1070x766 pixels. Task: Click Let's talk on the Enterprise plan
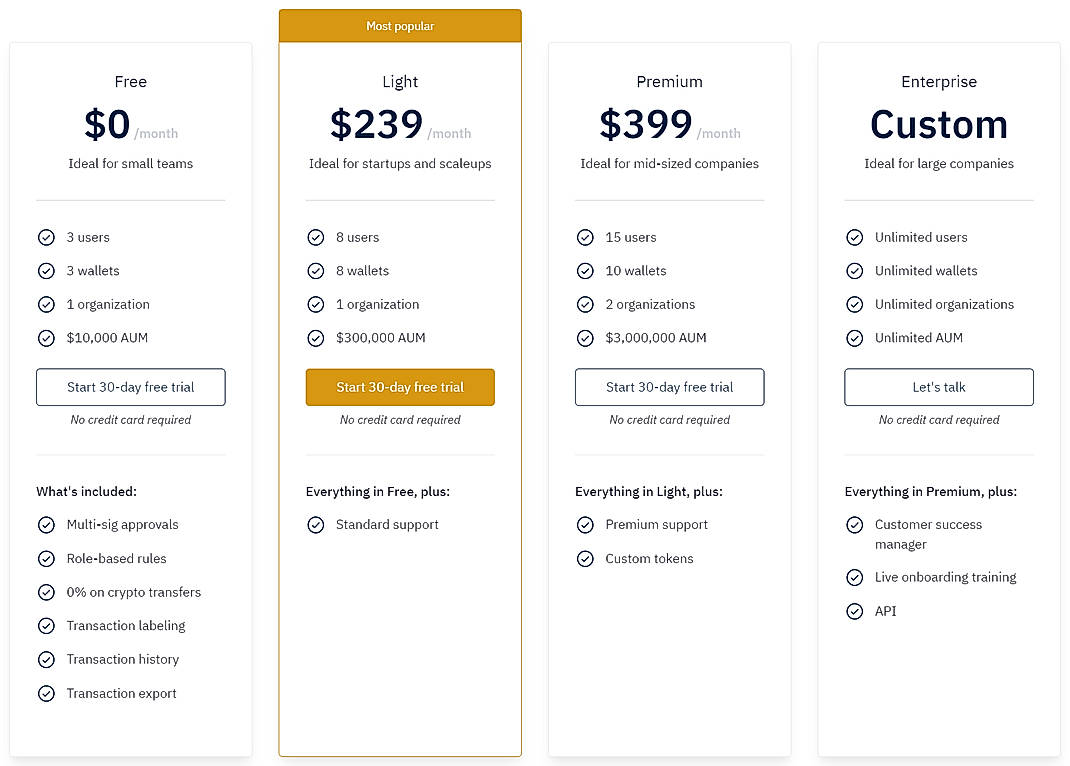click(x=938, y=387)
